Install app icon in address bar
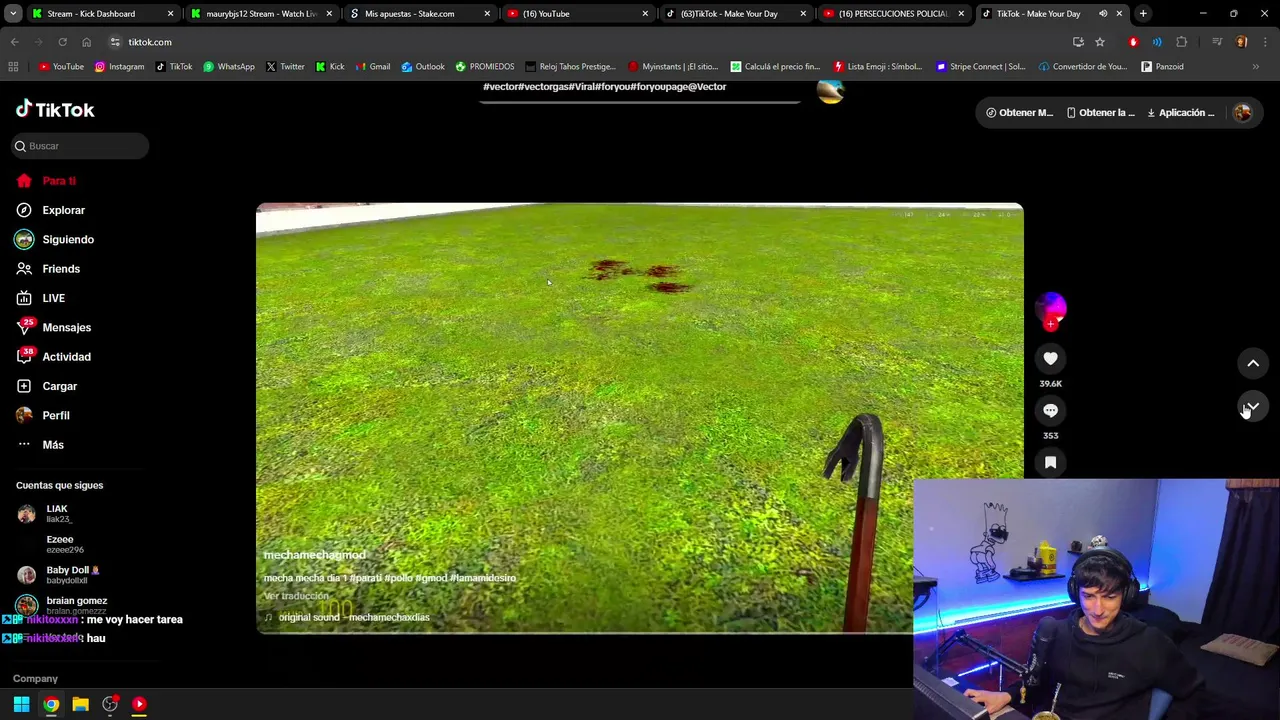Viewport: 1280px width, 720px height. point(1078,42)
